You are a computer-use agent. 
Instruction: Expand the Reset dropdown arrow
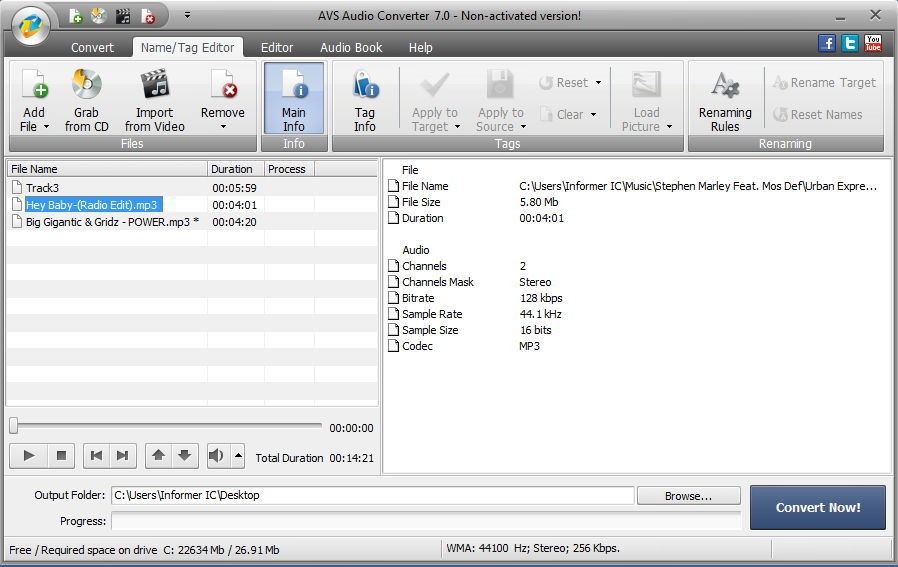[x=598, y=82]
